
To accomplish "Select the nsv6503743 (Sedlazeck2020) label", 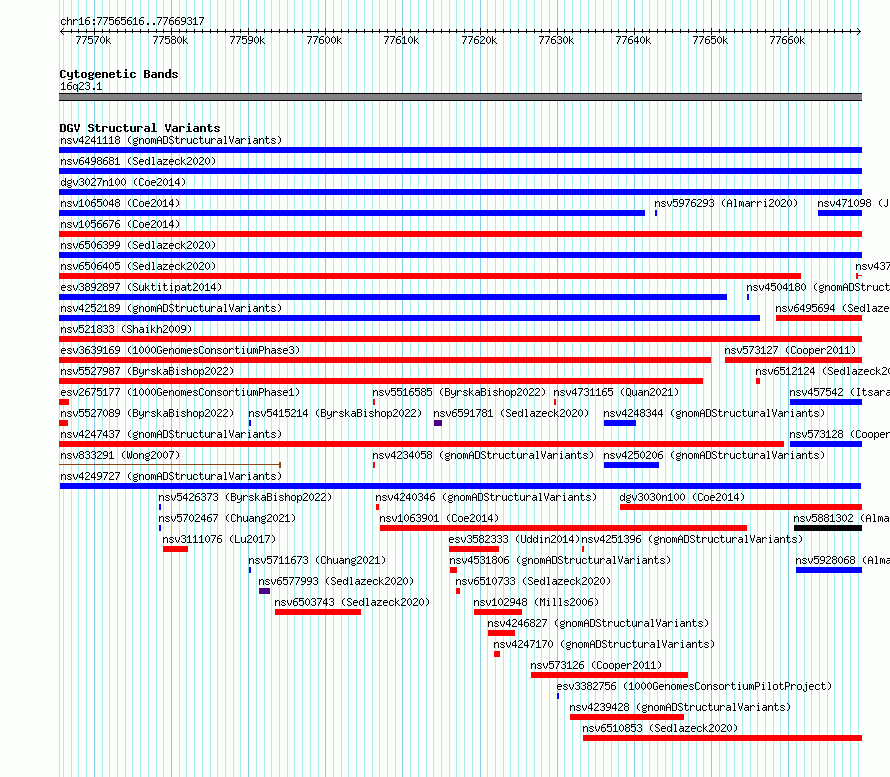I will coord(352,602).
